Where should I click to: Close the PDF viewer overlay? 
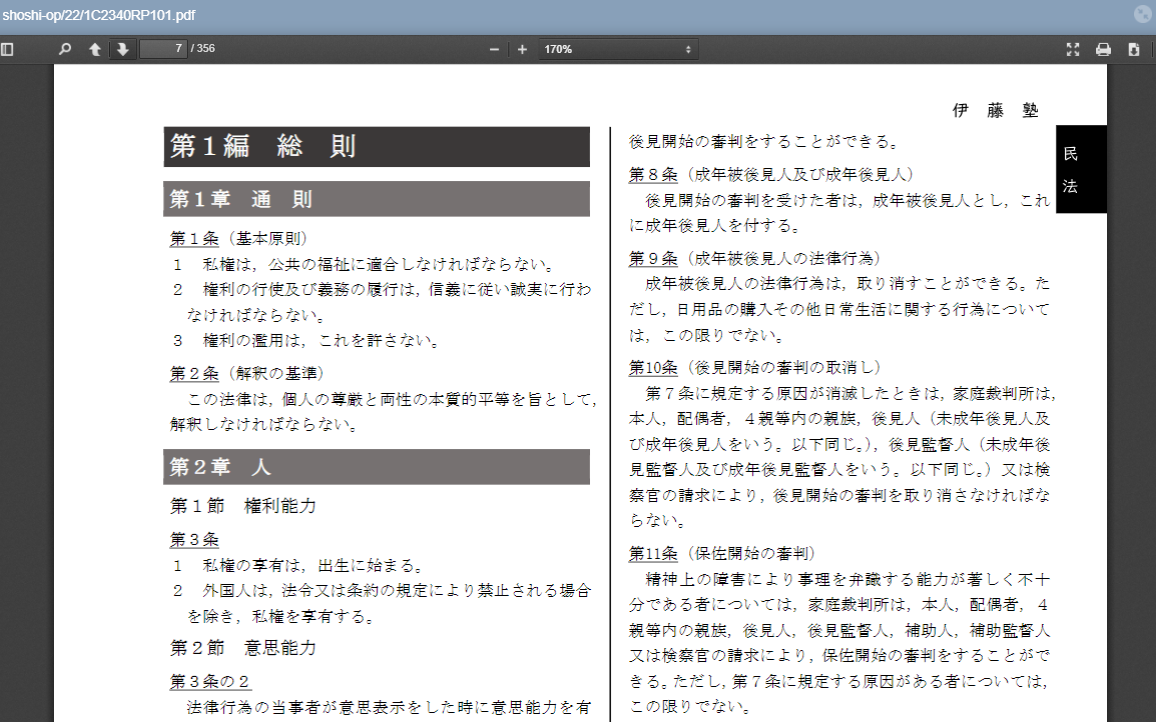[1143, 14]
